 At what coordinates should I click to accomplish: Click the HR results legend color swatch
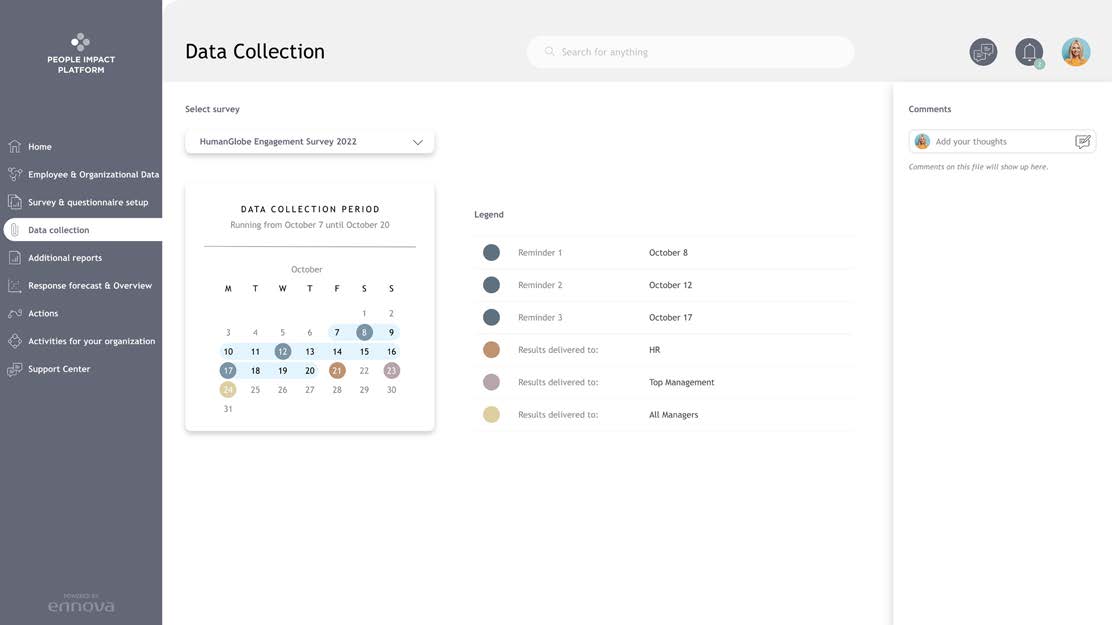491,350
